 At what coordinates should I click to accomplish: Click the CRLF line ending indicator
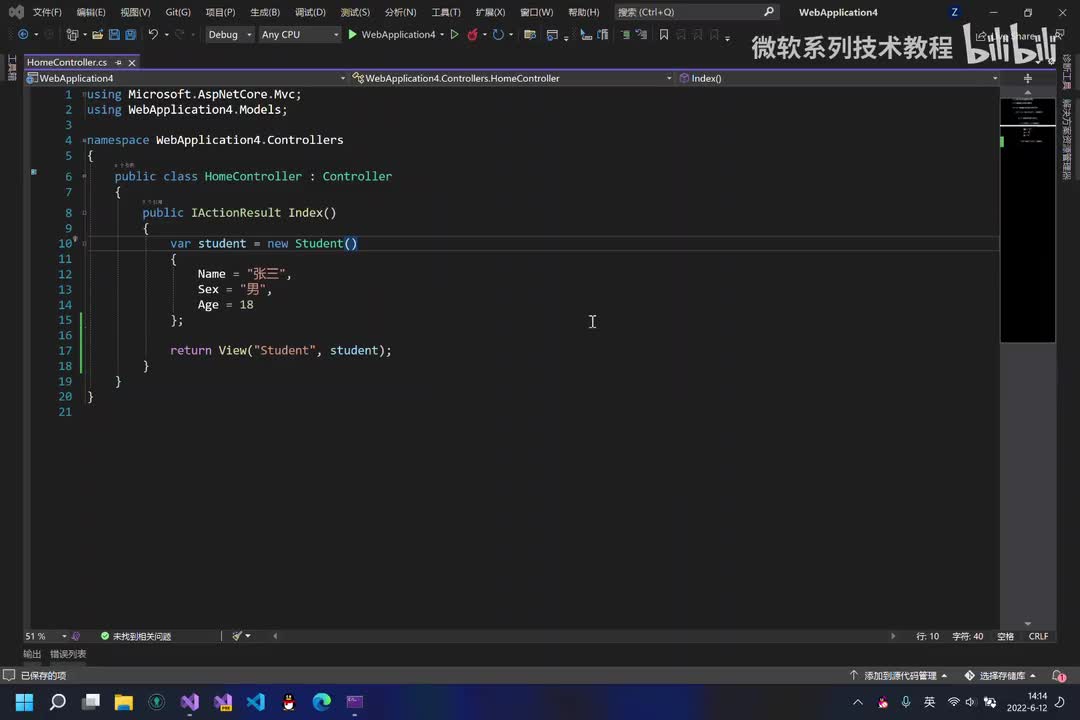tap(1038, 636)
